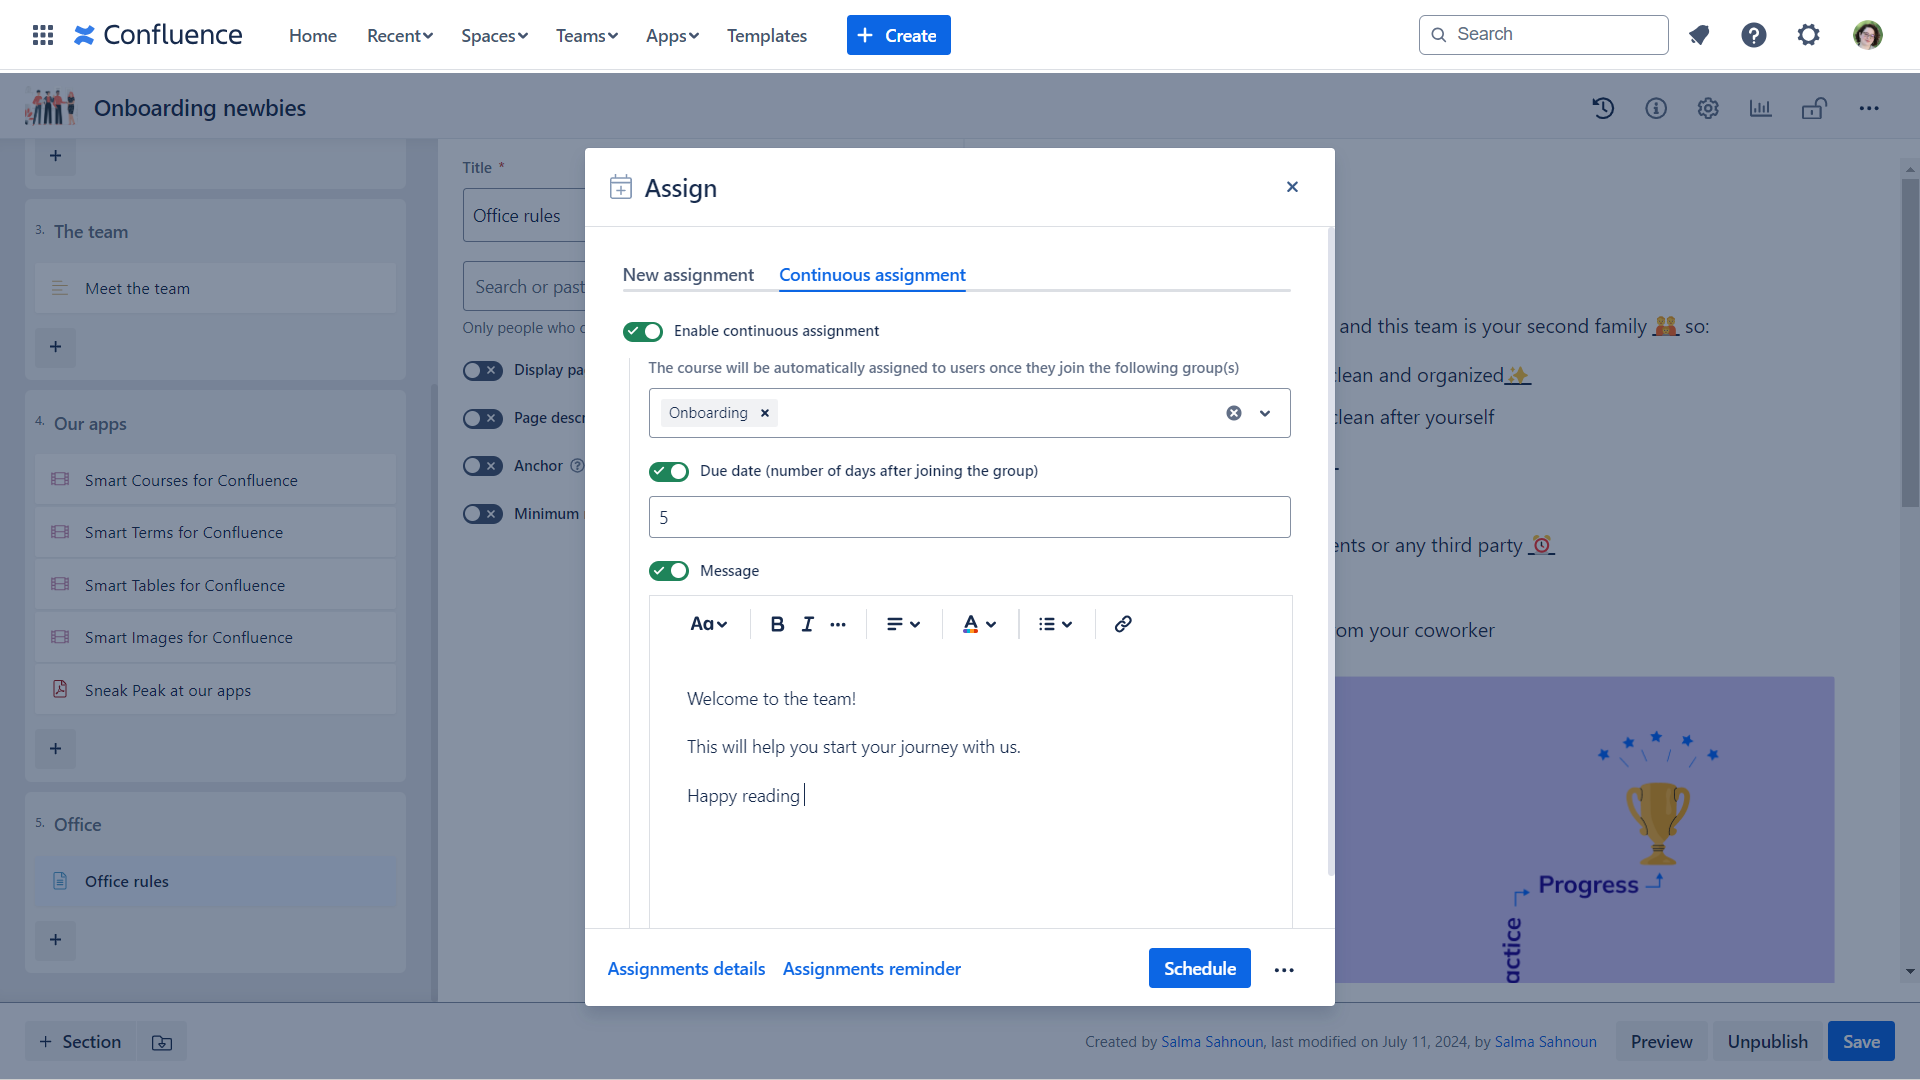Open the Templates menu item

[767, 36]
